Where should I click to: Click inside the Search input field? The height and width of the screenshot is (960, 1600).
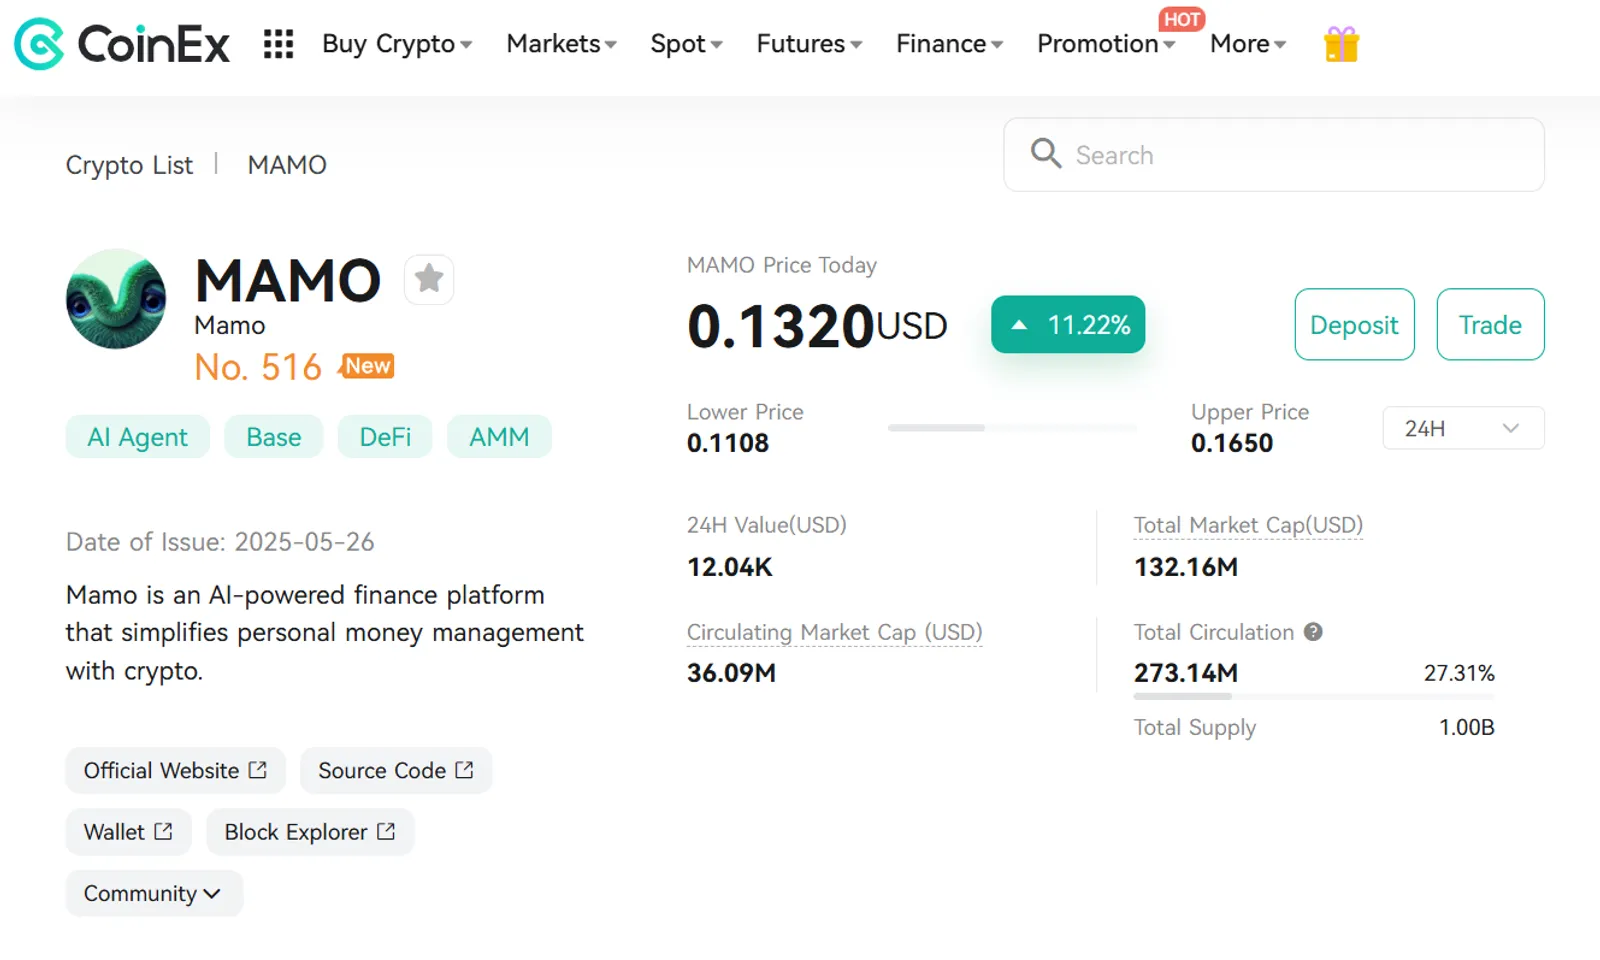(1274, 155)
